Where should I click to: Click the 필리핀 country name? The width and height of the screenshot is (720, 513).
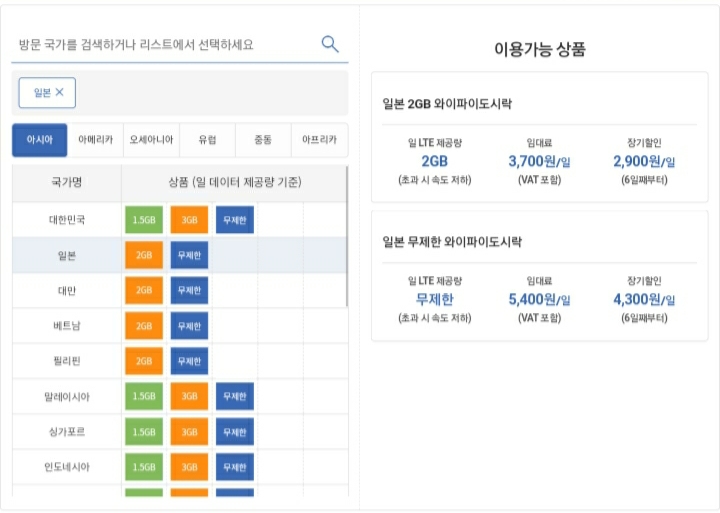coord(67,361)
